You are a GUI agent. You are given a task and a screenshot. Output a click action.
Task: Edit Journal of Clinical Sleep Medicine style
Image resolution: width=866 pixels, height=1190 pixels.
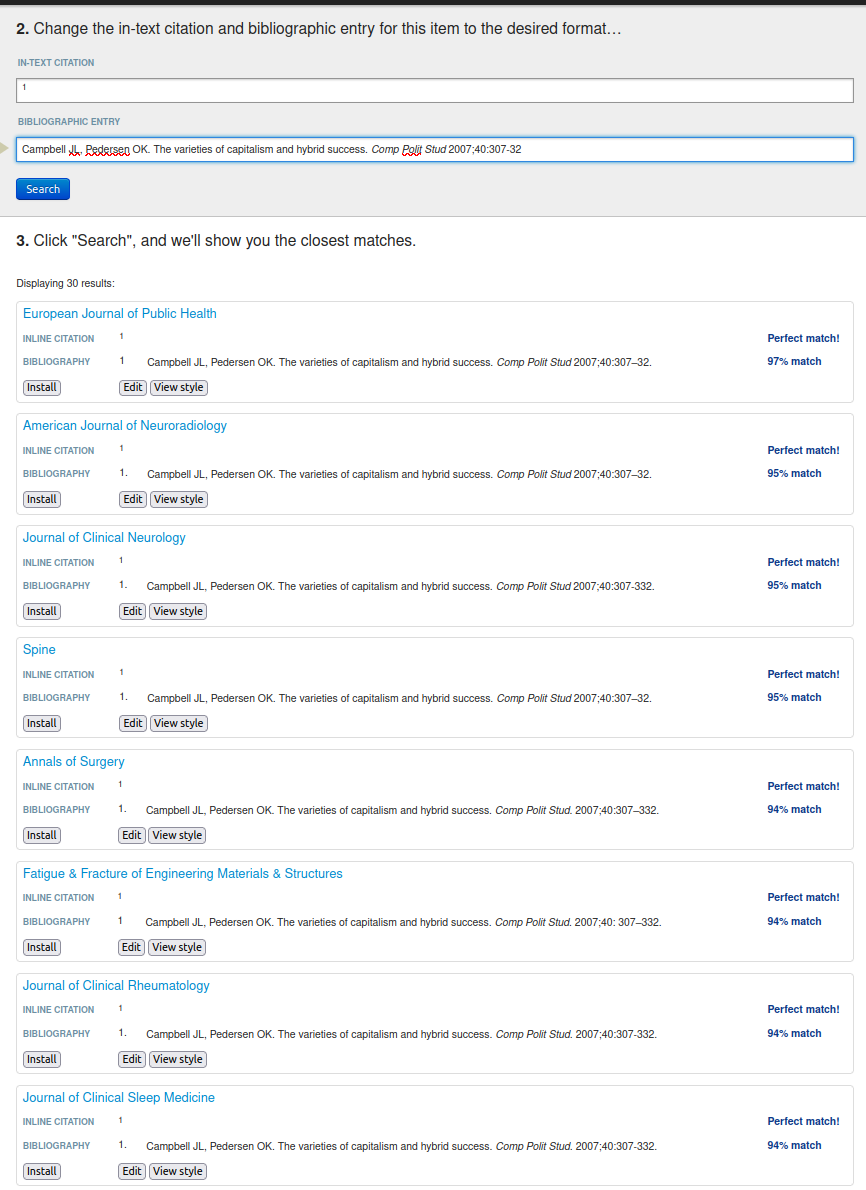tap(132, 1171)
